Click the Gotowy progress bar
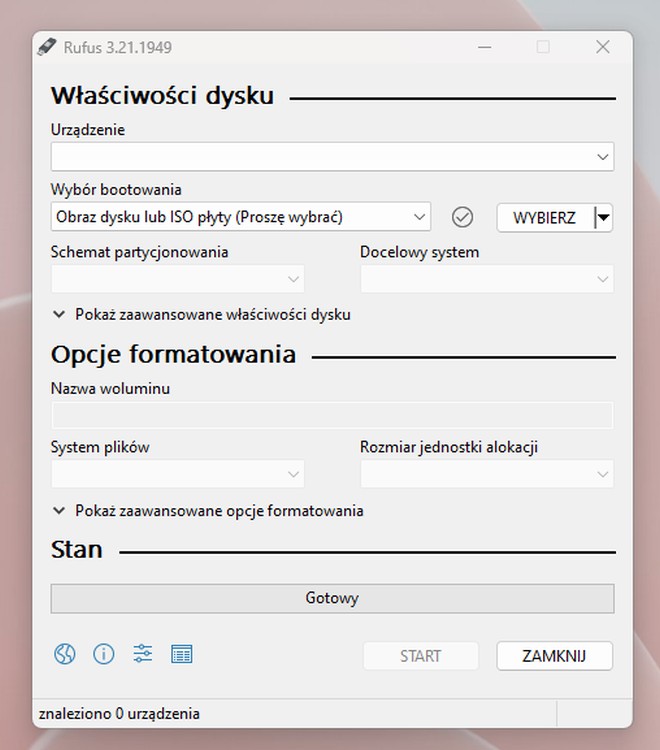Screen dimensions: 660x750 [x=332, y=599]
